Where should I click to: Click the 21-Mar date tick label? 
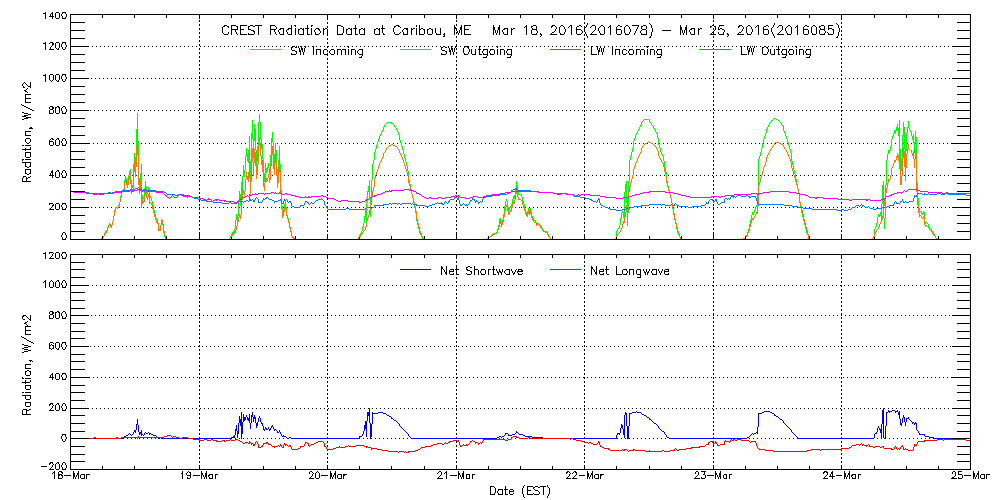click(x=456, y=477)
